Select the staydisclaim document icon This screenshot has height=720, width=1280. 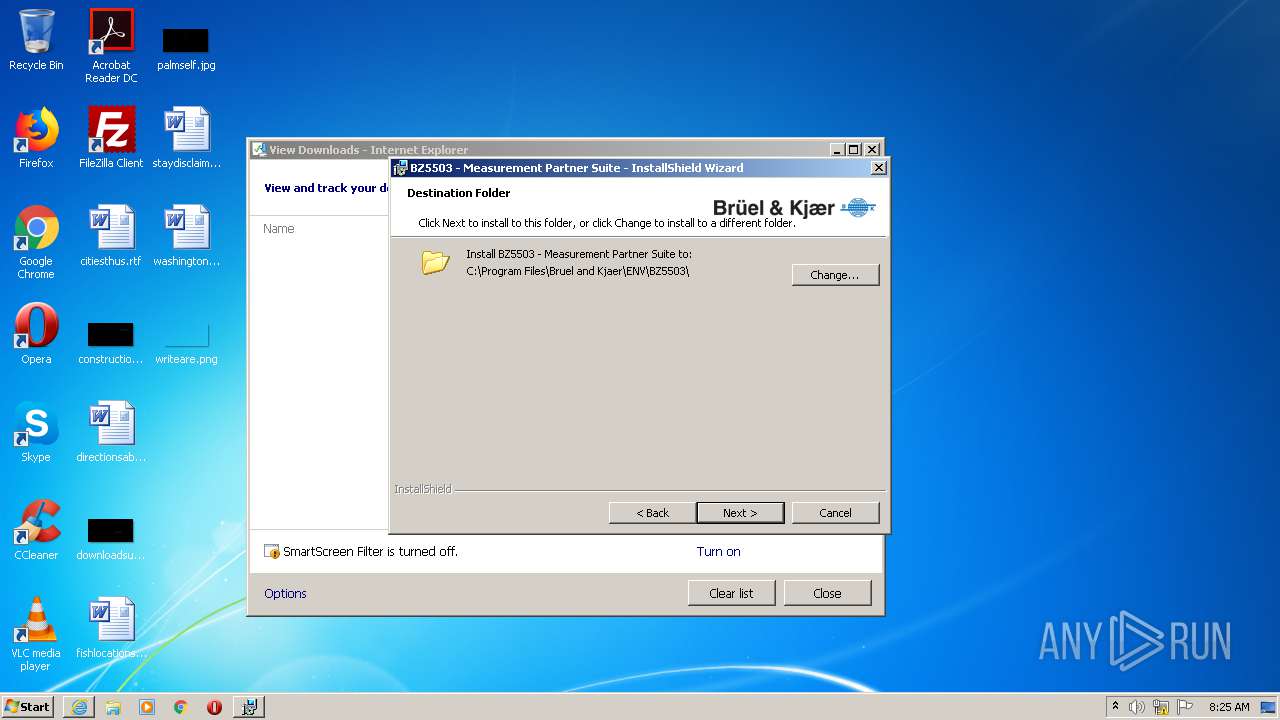[x=186, y=138]
